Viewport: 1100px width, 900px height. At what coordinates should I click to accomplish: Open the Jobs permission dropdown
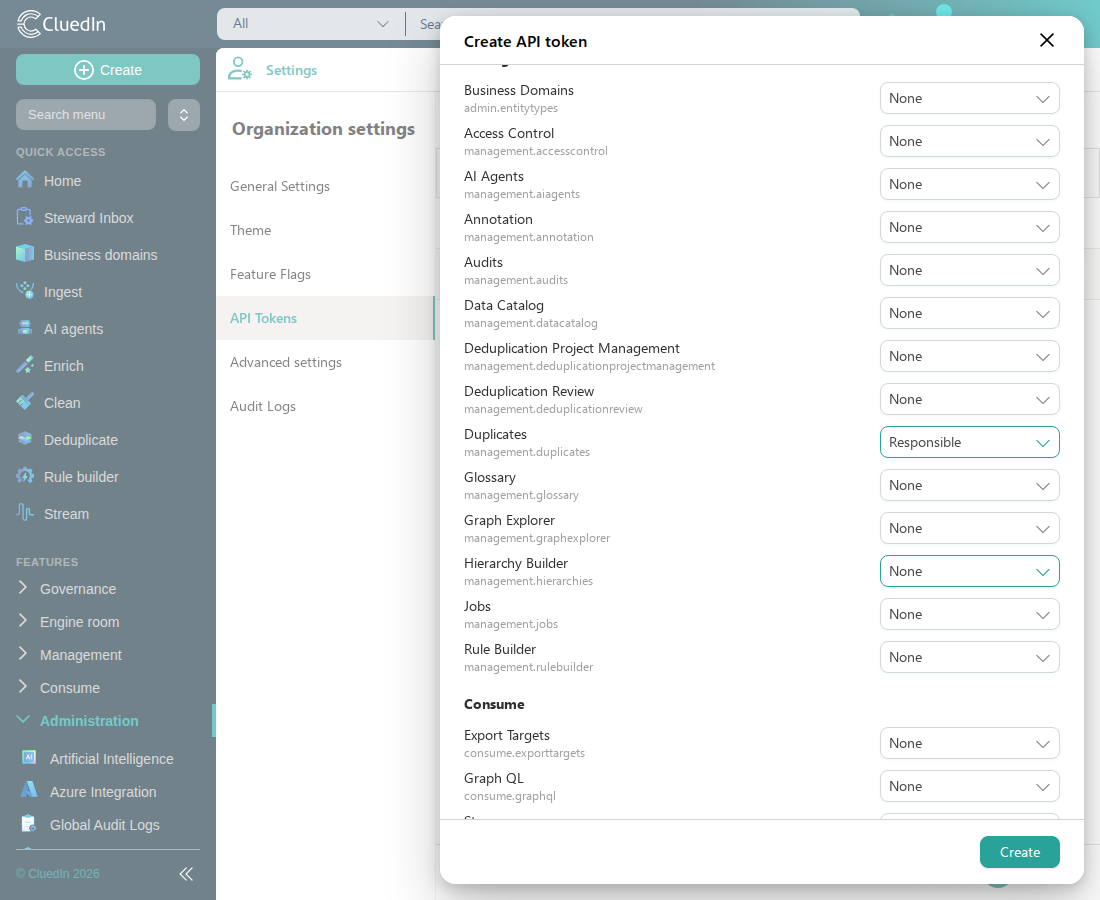point(970,614)
